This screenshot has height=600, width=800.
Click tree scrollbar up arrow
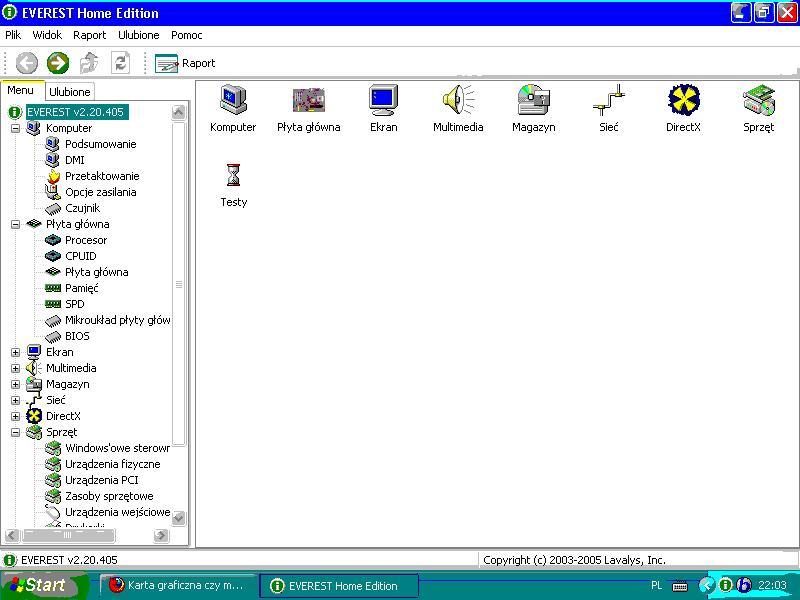point(179,112)
